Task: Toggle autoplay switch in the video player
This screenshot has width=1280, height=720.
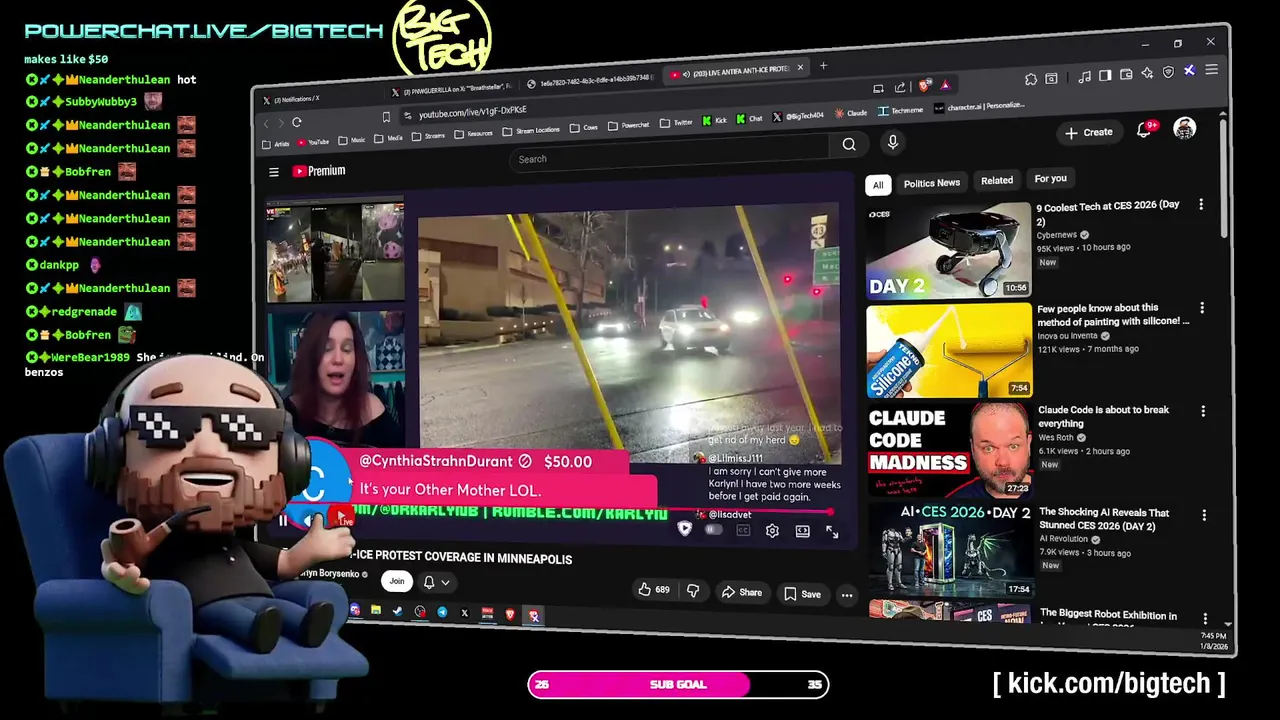Action: [713, 530]
